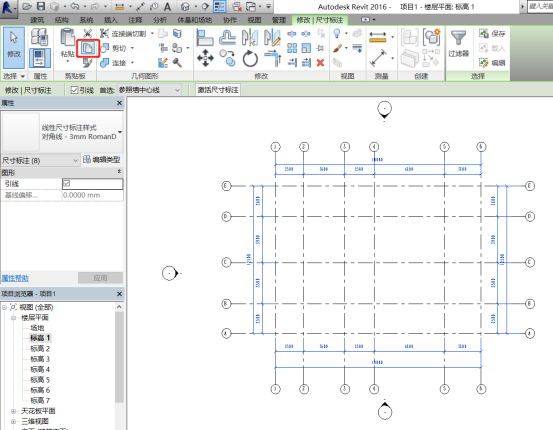553x430 pixels.
Task: Click the 激活尺寸标注 button
Action: click(x=218, y=90)
